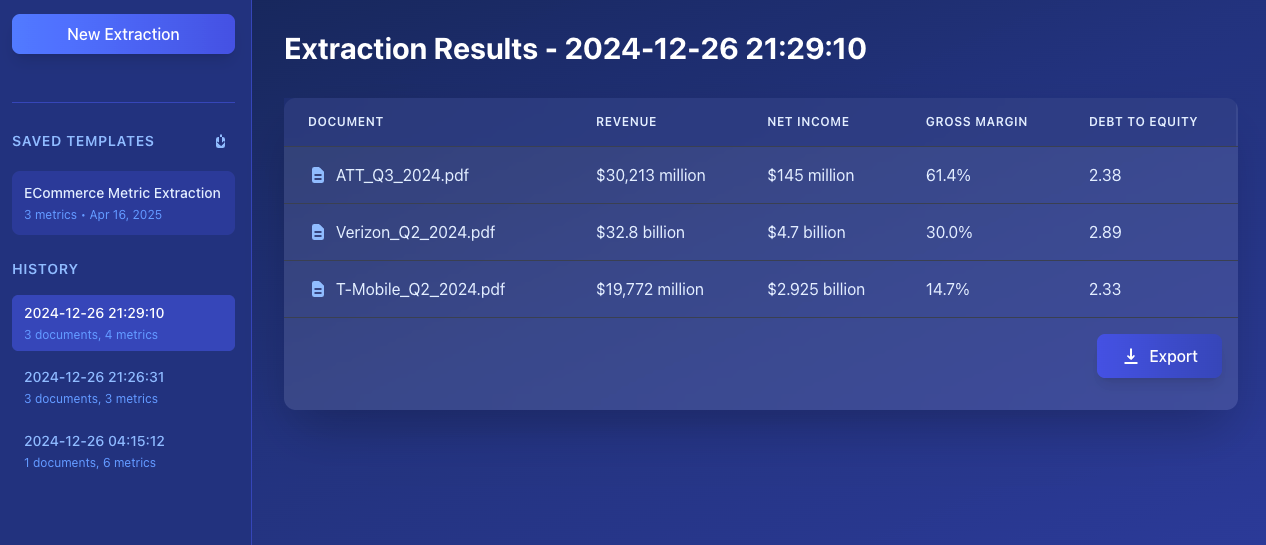Open the ECommerce Metric Extraction template

123,203
